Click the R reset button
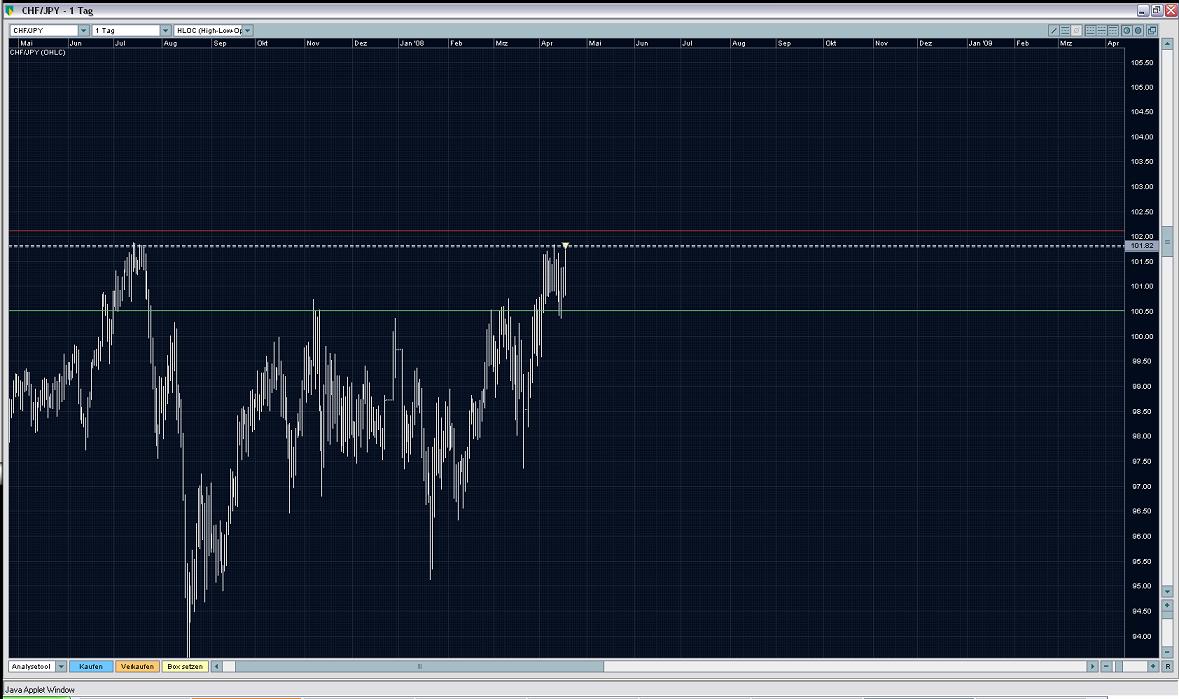1179x699 pixels. (1167, 666)
